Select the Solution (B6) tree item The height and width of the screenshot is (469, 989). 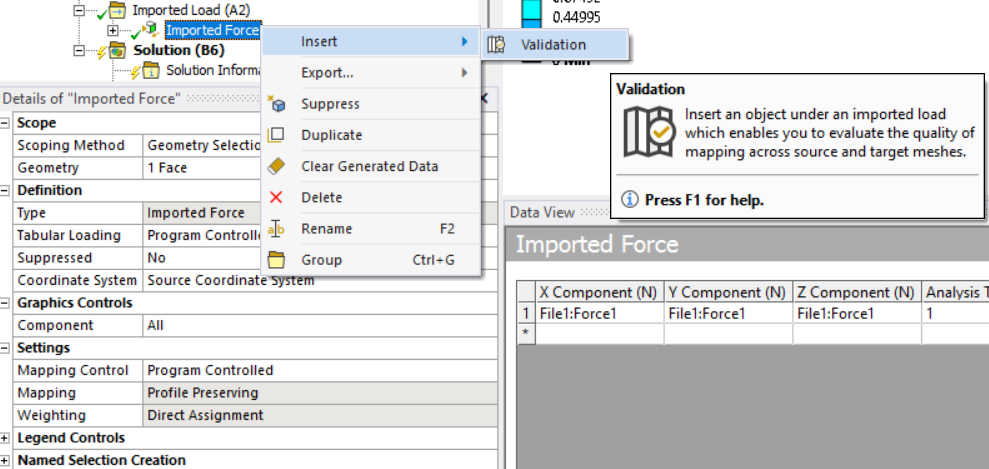[x=178, y=50]
